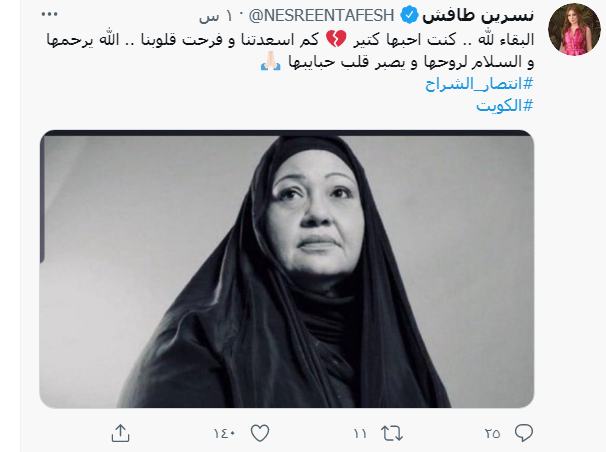Viewport: 606px width, 452px height.
Task: Click the display name نسرين طافش
Action: coord(478,15)
